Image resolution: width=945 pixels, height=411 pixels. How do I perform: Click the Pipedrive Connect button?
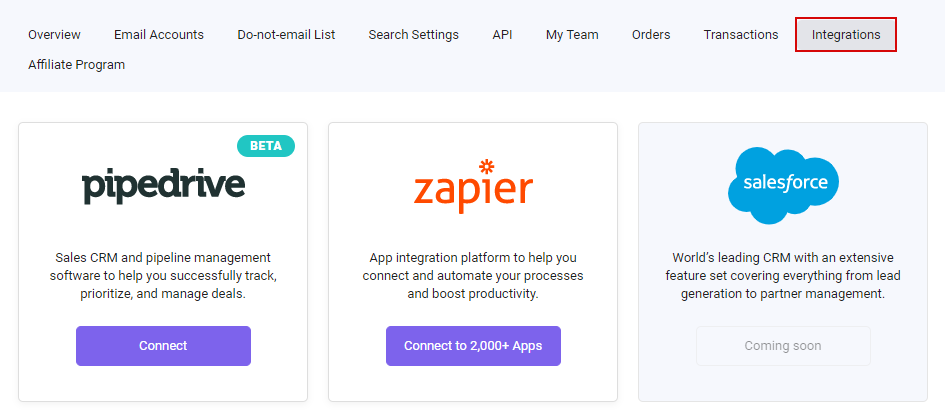pyautogui.click(x=163, y=346)
